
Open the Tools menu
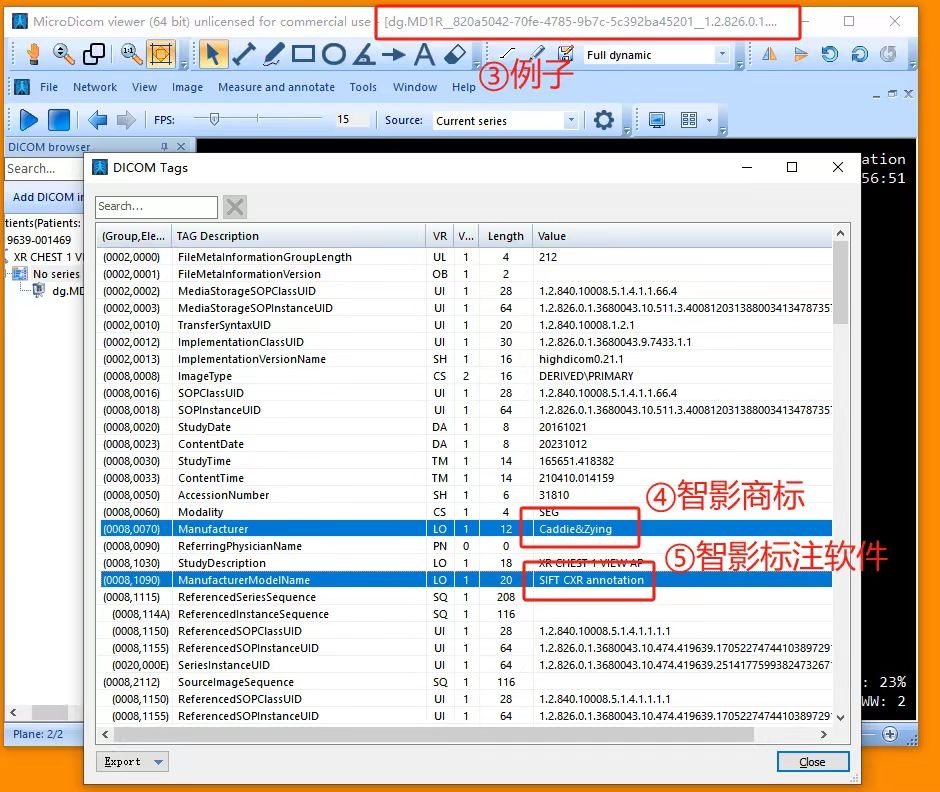(363, 87)
